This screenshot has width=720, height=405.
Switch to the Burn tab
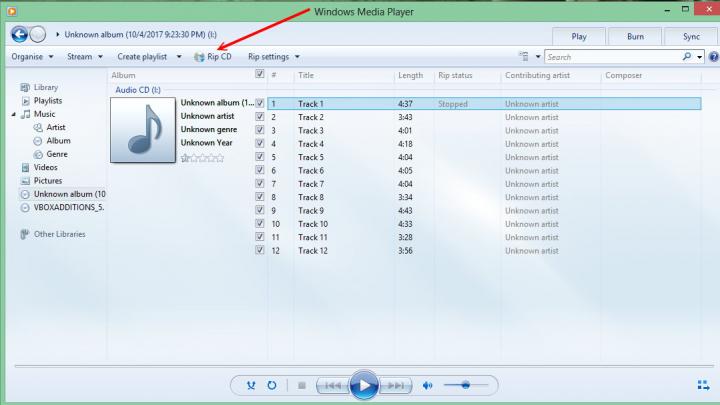(635, 36)
